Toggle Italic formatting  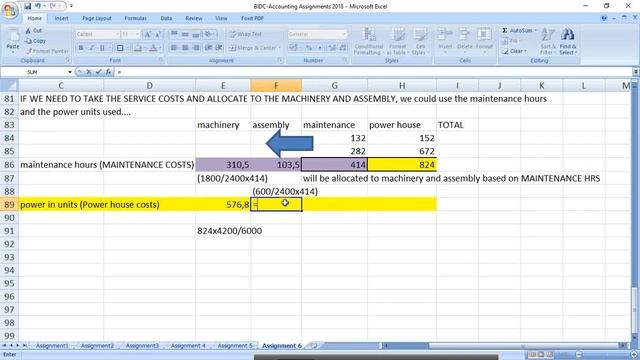tap(91, 48)
